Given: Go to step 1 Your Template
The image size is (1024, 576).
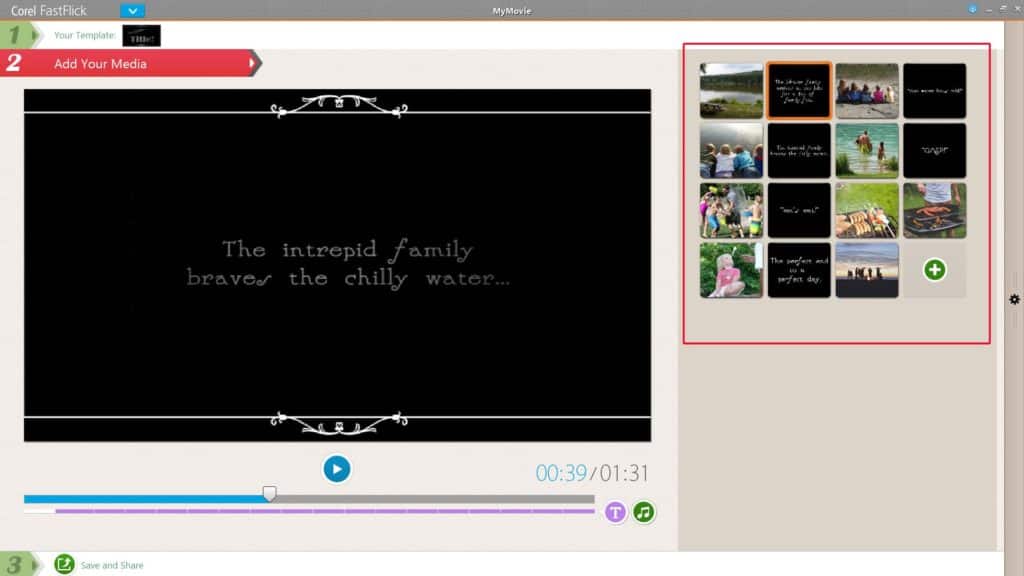Looking at the screenshot, I should tap(15, 36).
